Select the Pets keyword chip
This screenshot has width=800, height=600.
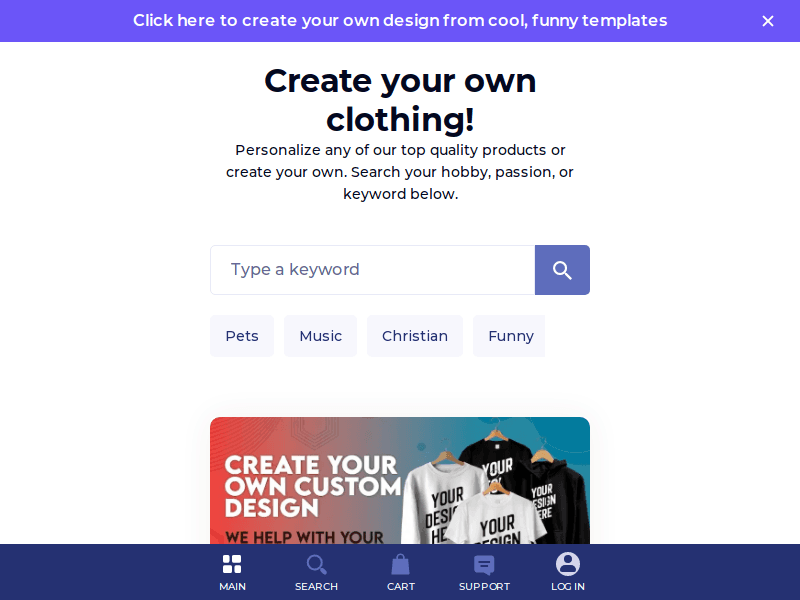242,336
